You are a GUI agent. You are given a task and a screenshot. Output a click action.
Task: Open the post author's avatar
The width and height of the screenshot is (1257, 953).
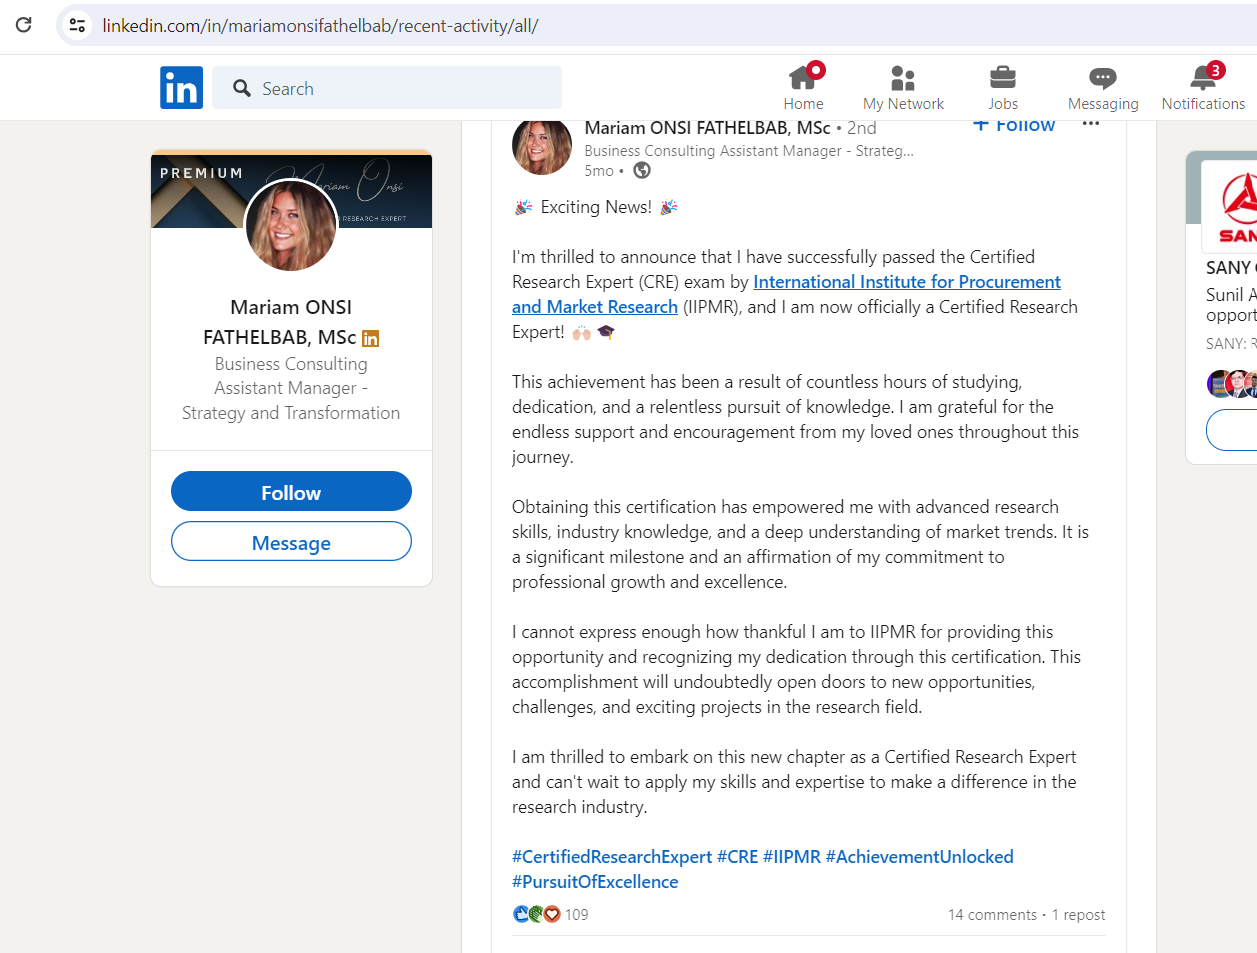542,147
